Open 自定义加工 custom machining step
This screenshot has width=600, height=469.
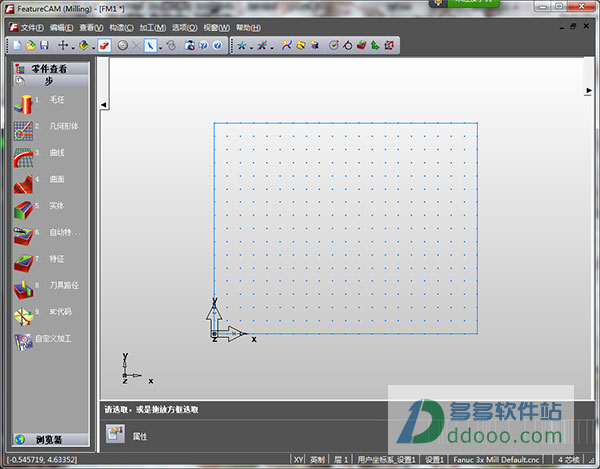click(x=43, y=341)
